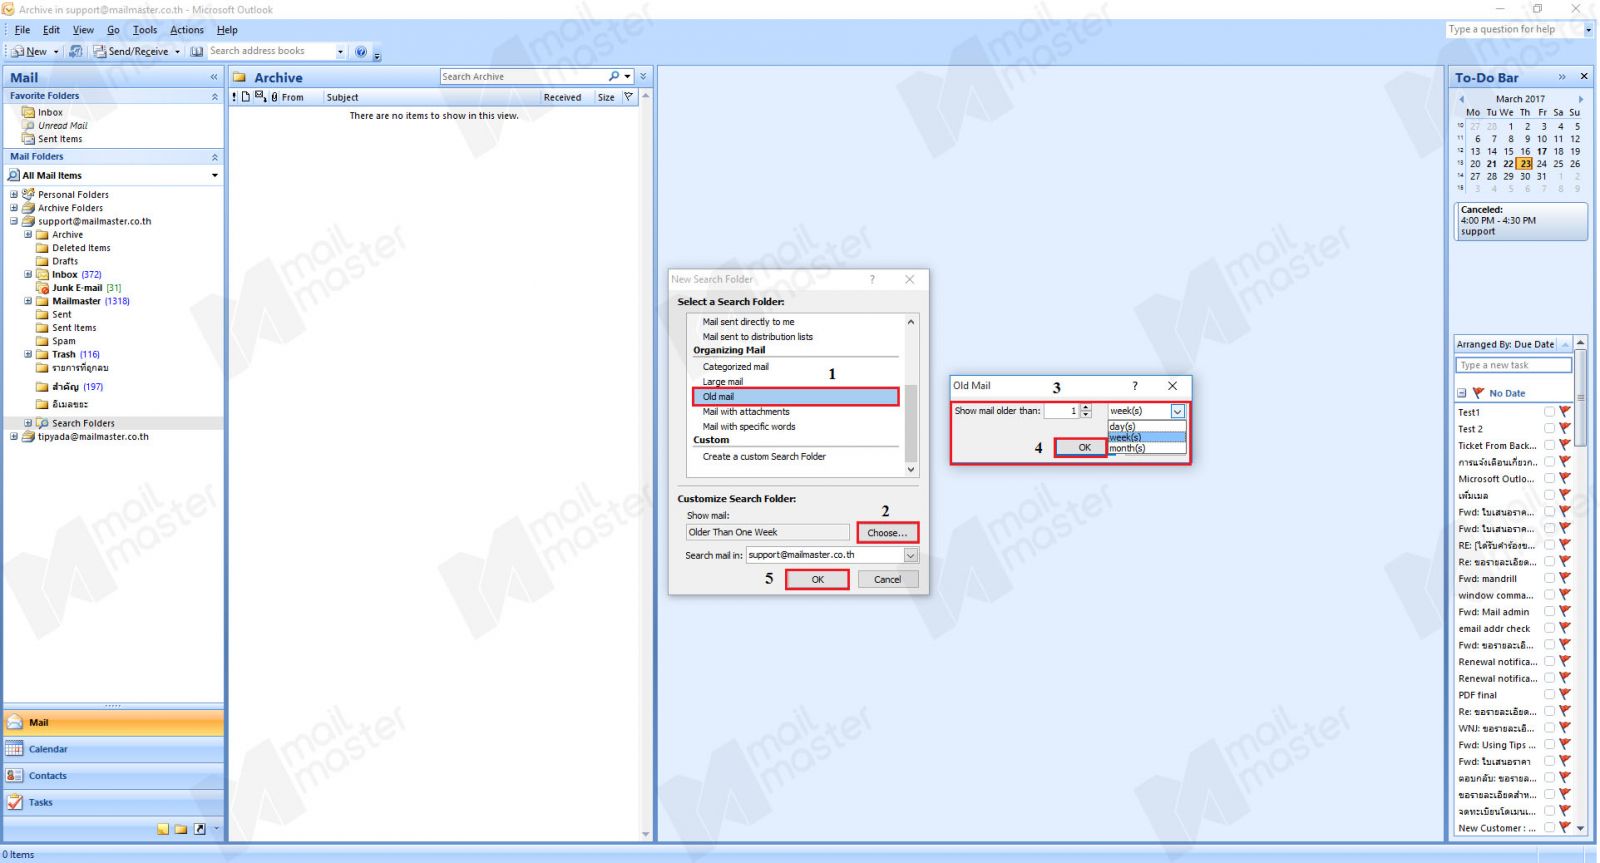1600x863 pixels.
Task: Select month(s) in the dropdown list
Action: pos(1146,448)
